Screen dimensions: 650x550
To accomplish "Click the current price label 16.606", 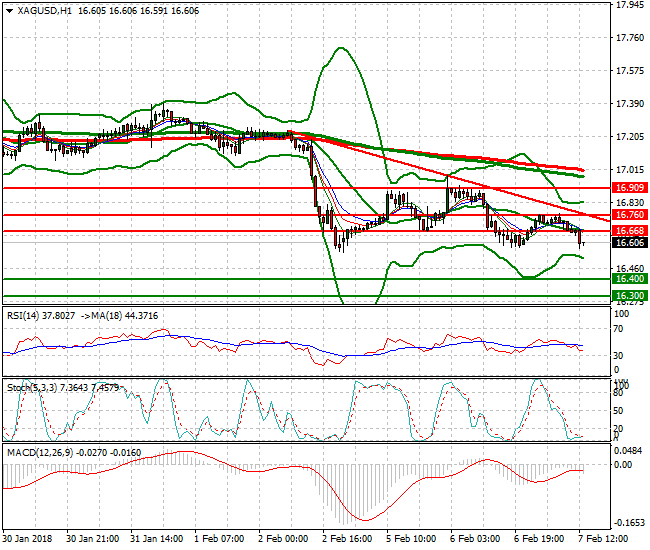I will [x=630, y=243].
